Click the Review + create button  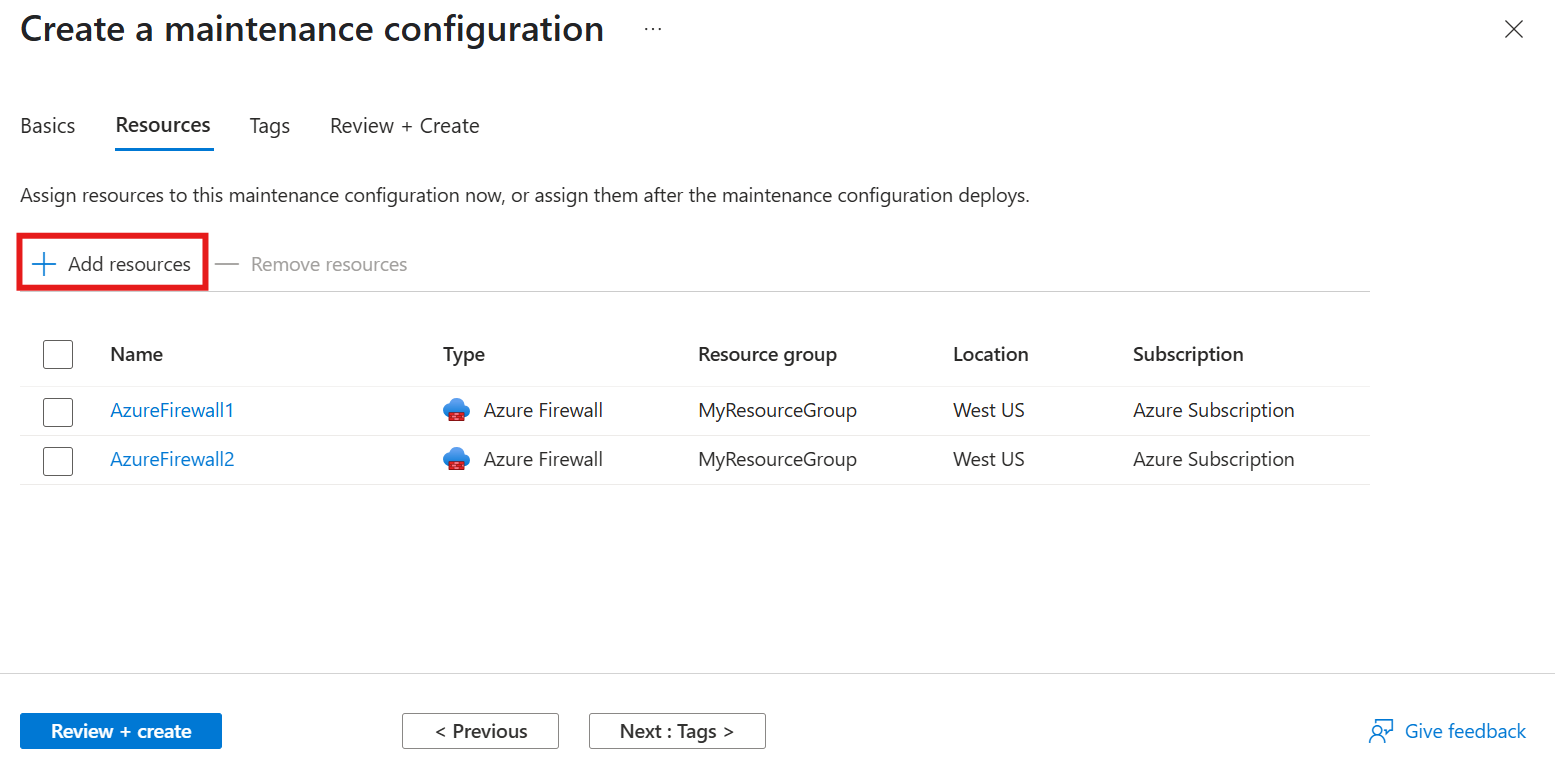120,731
